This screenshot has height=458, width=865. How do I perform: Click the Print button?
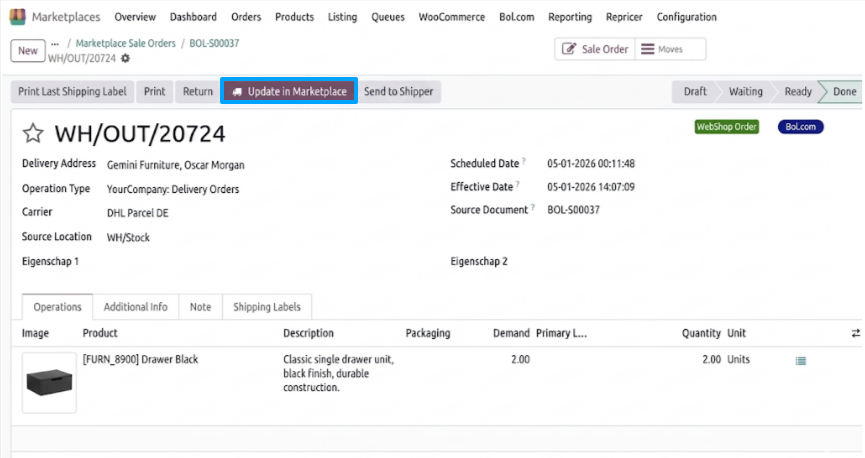[x=154, y=92]
